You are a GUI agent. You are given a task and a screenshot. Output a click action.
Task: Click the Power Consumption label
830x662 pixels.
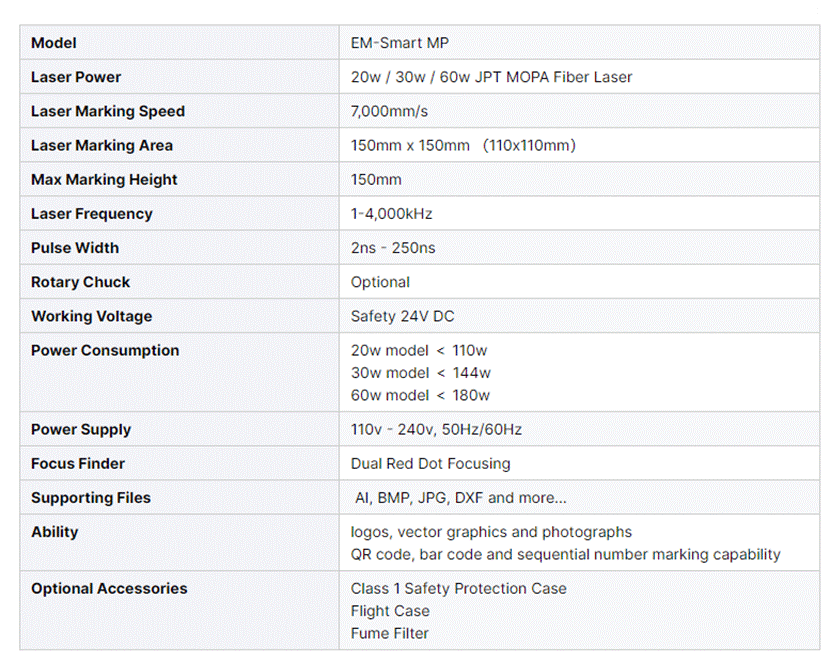pyautogui.click(x=105, y=351)
